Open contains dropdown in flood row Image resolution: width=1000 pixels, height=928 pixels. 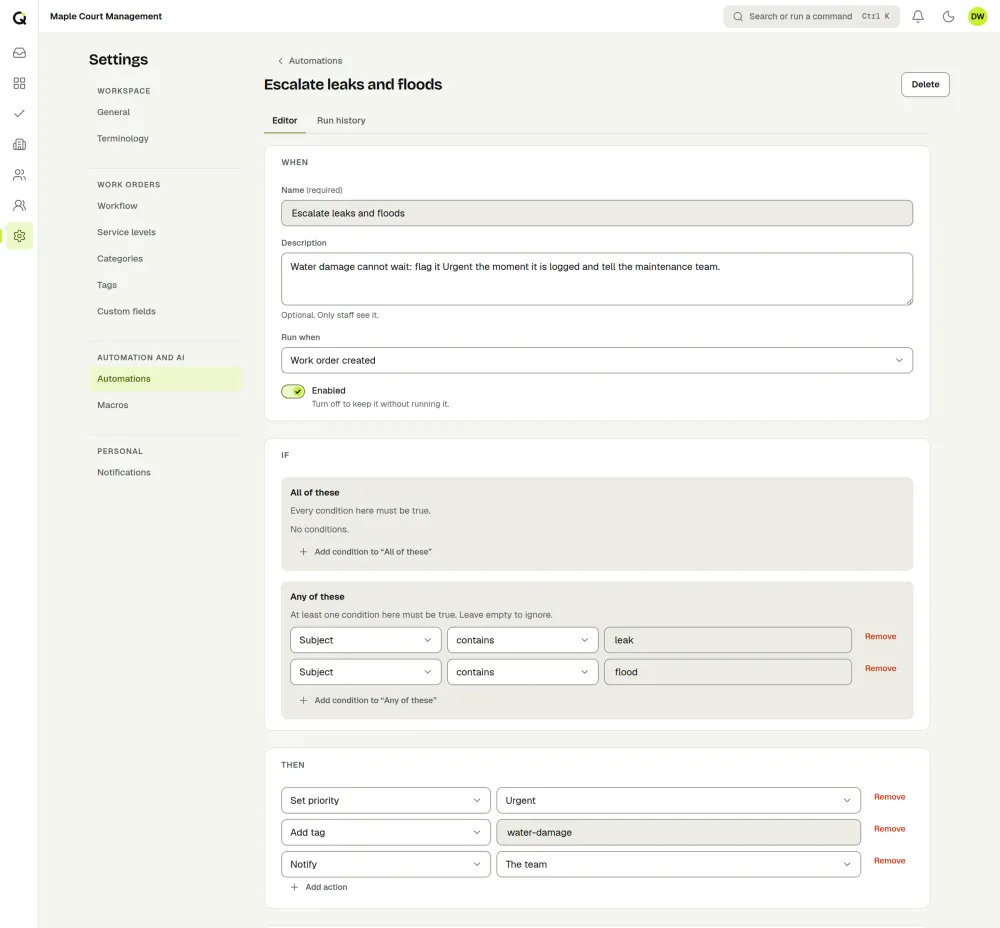click(x=522, y=672)
